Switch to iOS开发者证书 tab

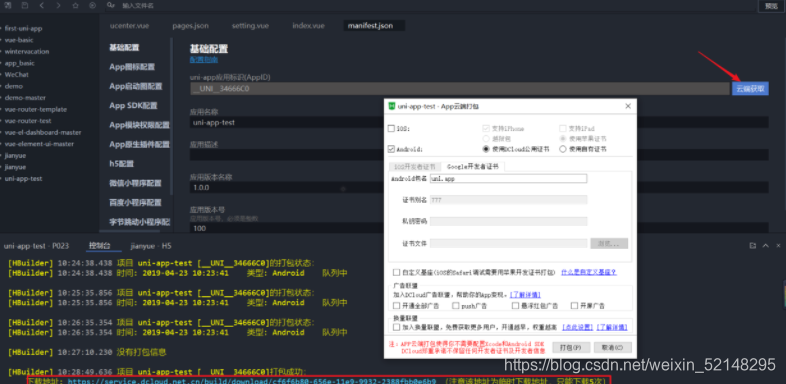[415, 167]
